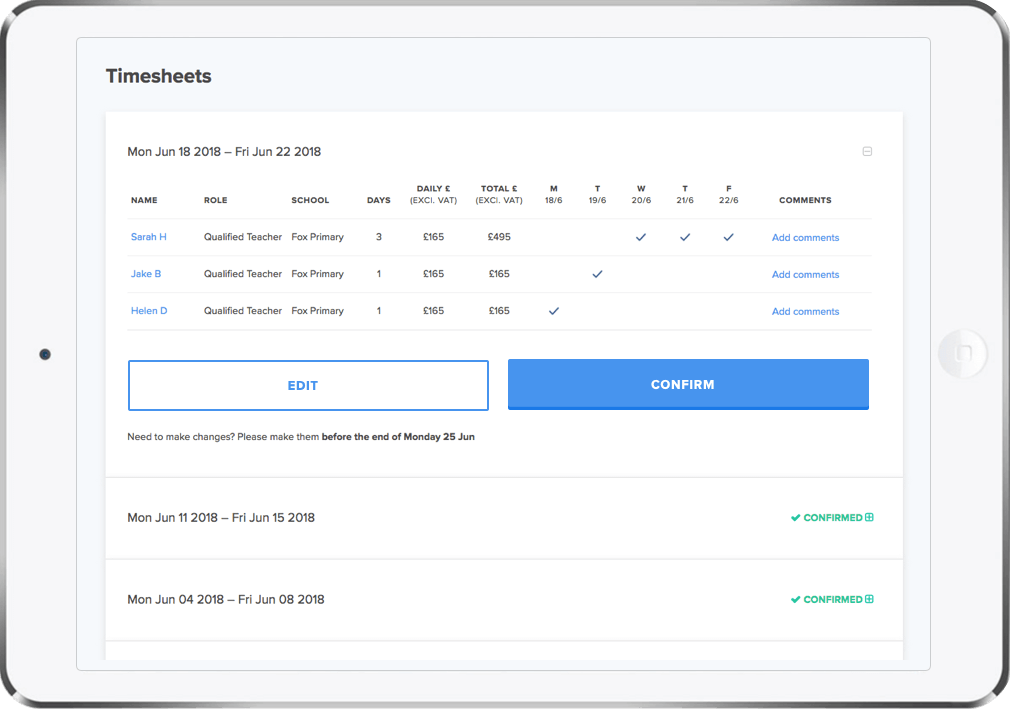Add comments for Jake B
The height and width of the screenshot is (713, 1010).
click(805, 274)
